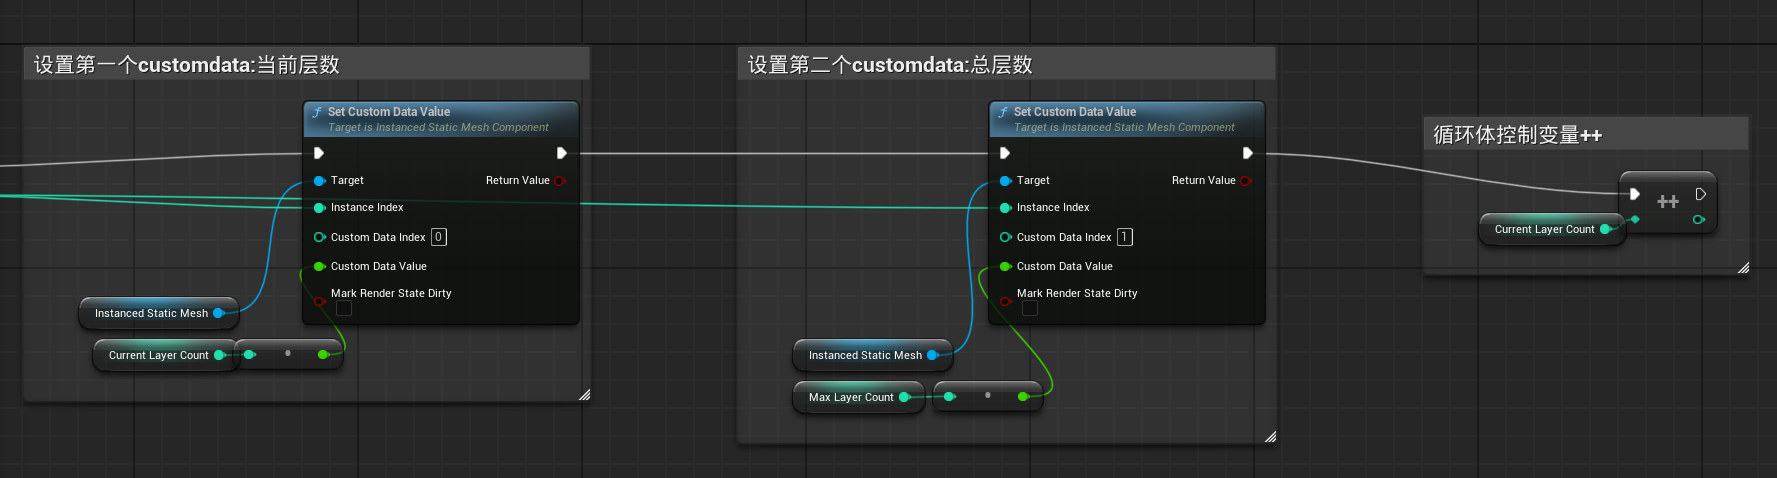The image size is (1777, 478).
Task: Click the input pin of the conversion node beside Current Layer Count
Action: click(x=250, y=354)
